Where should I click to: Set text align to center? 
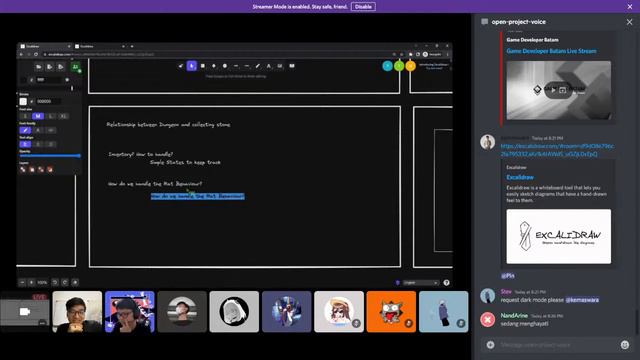coord(38,144)
